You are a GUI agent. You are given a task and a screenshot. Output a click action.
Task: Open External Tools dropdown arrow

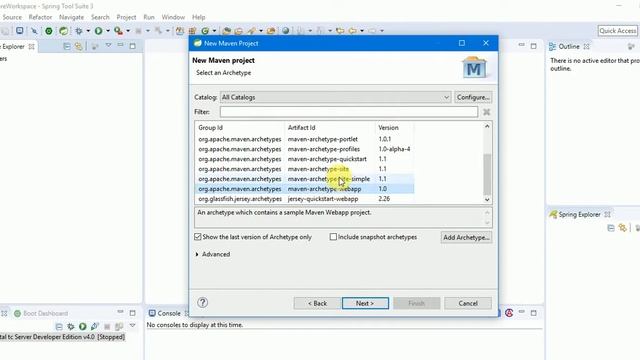[x=128, y=31]
